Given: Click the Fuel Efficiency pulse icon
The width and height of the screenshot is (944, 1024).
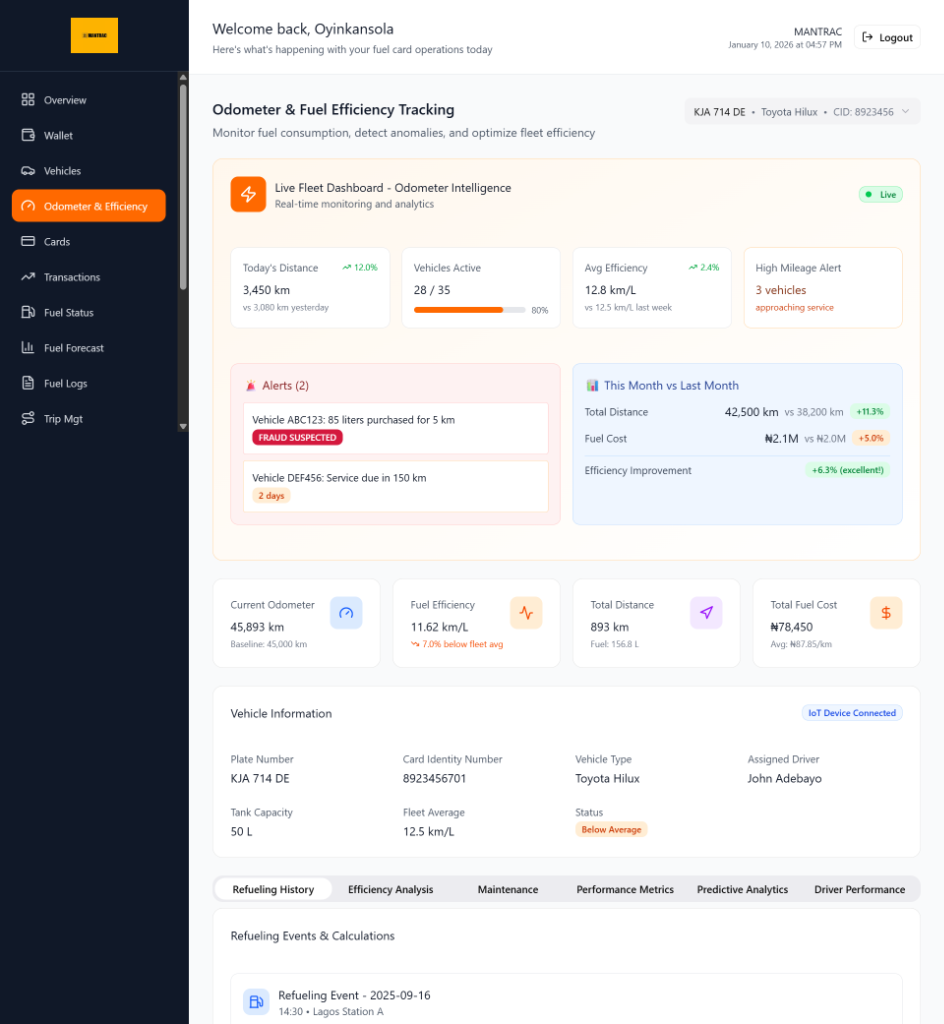Looking at the screenshot, I should (x=526, y=613).
